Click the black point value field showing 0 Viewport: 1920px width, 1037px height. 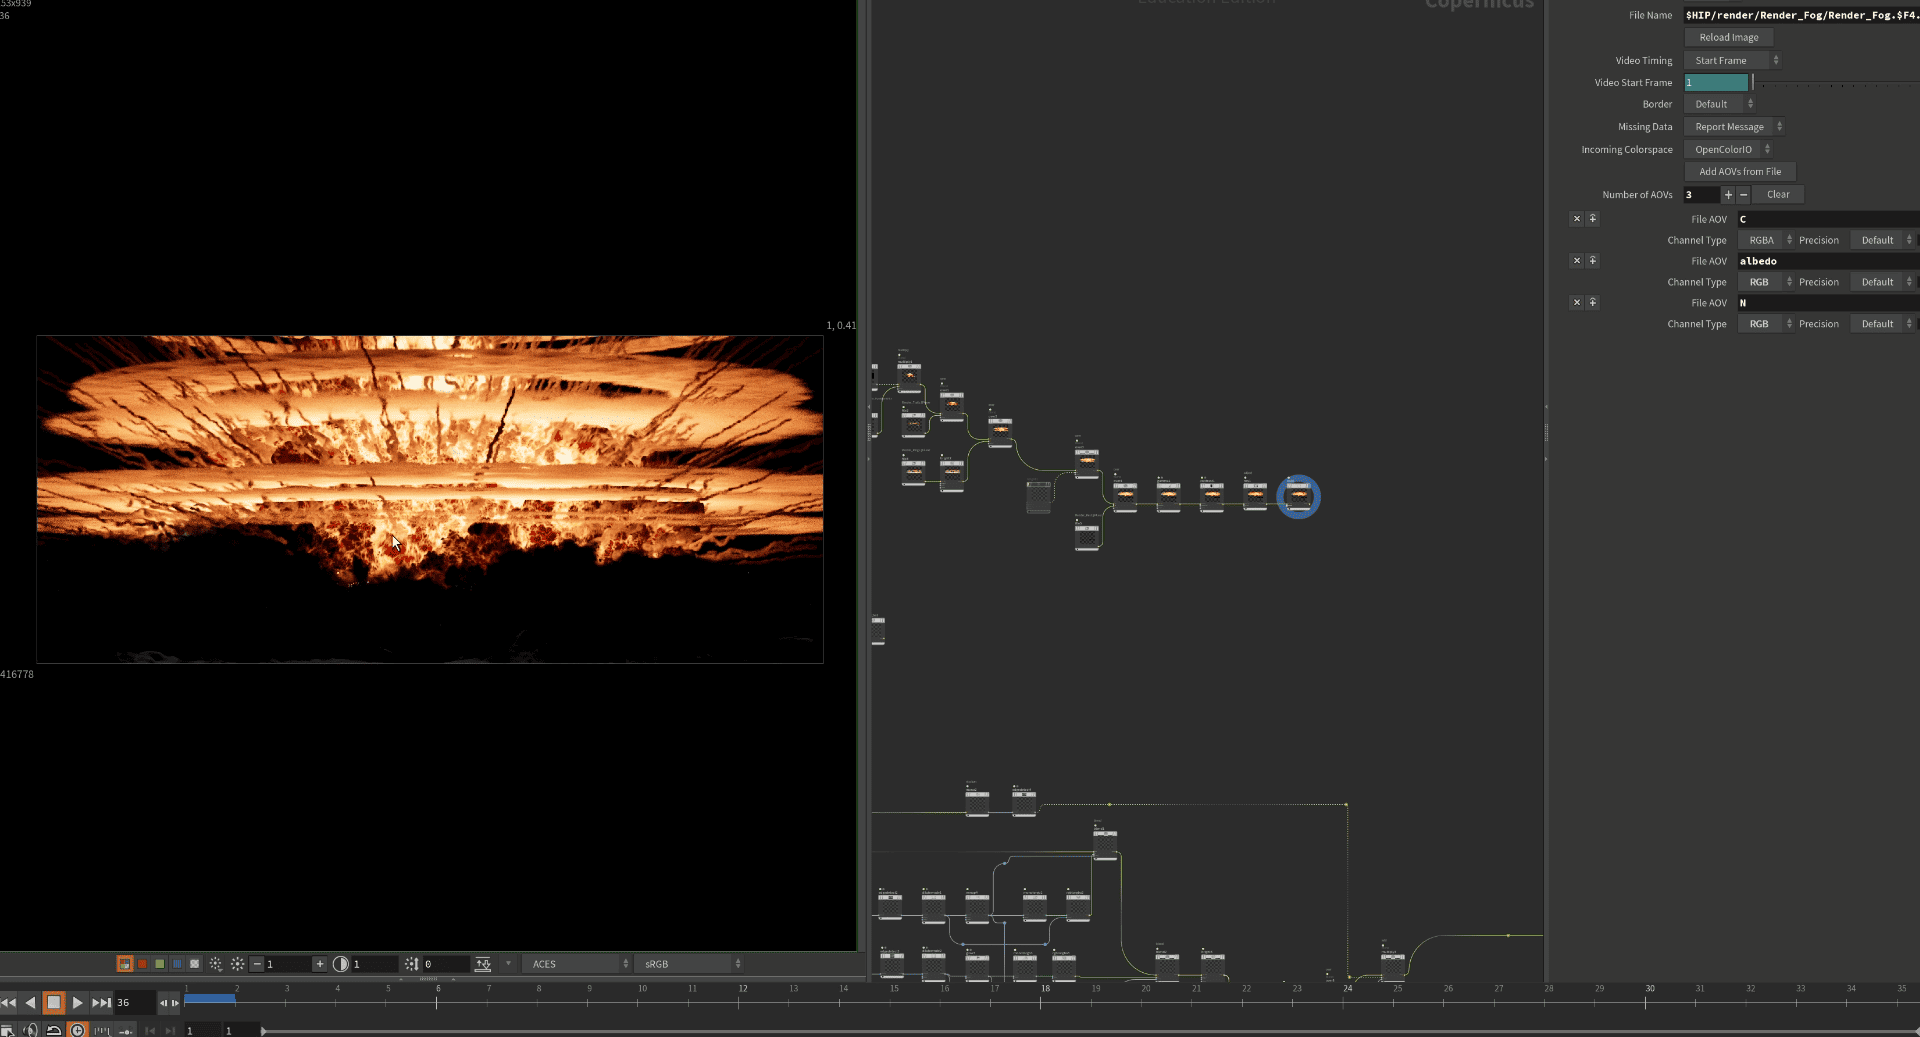[x=446, y=964]
